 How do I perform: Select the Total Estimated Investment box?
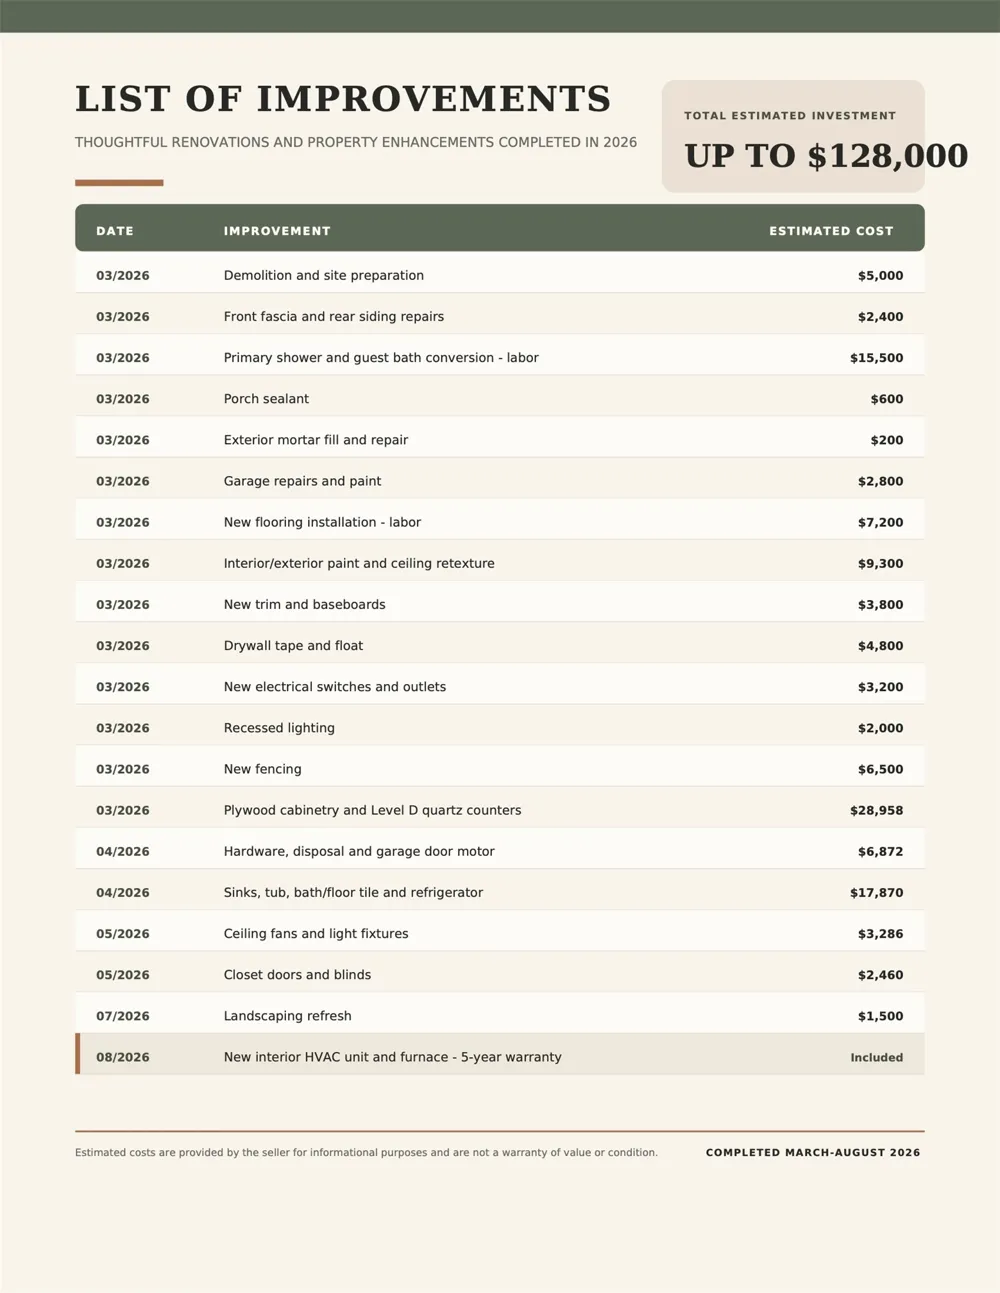click(793, 136)
